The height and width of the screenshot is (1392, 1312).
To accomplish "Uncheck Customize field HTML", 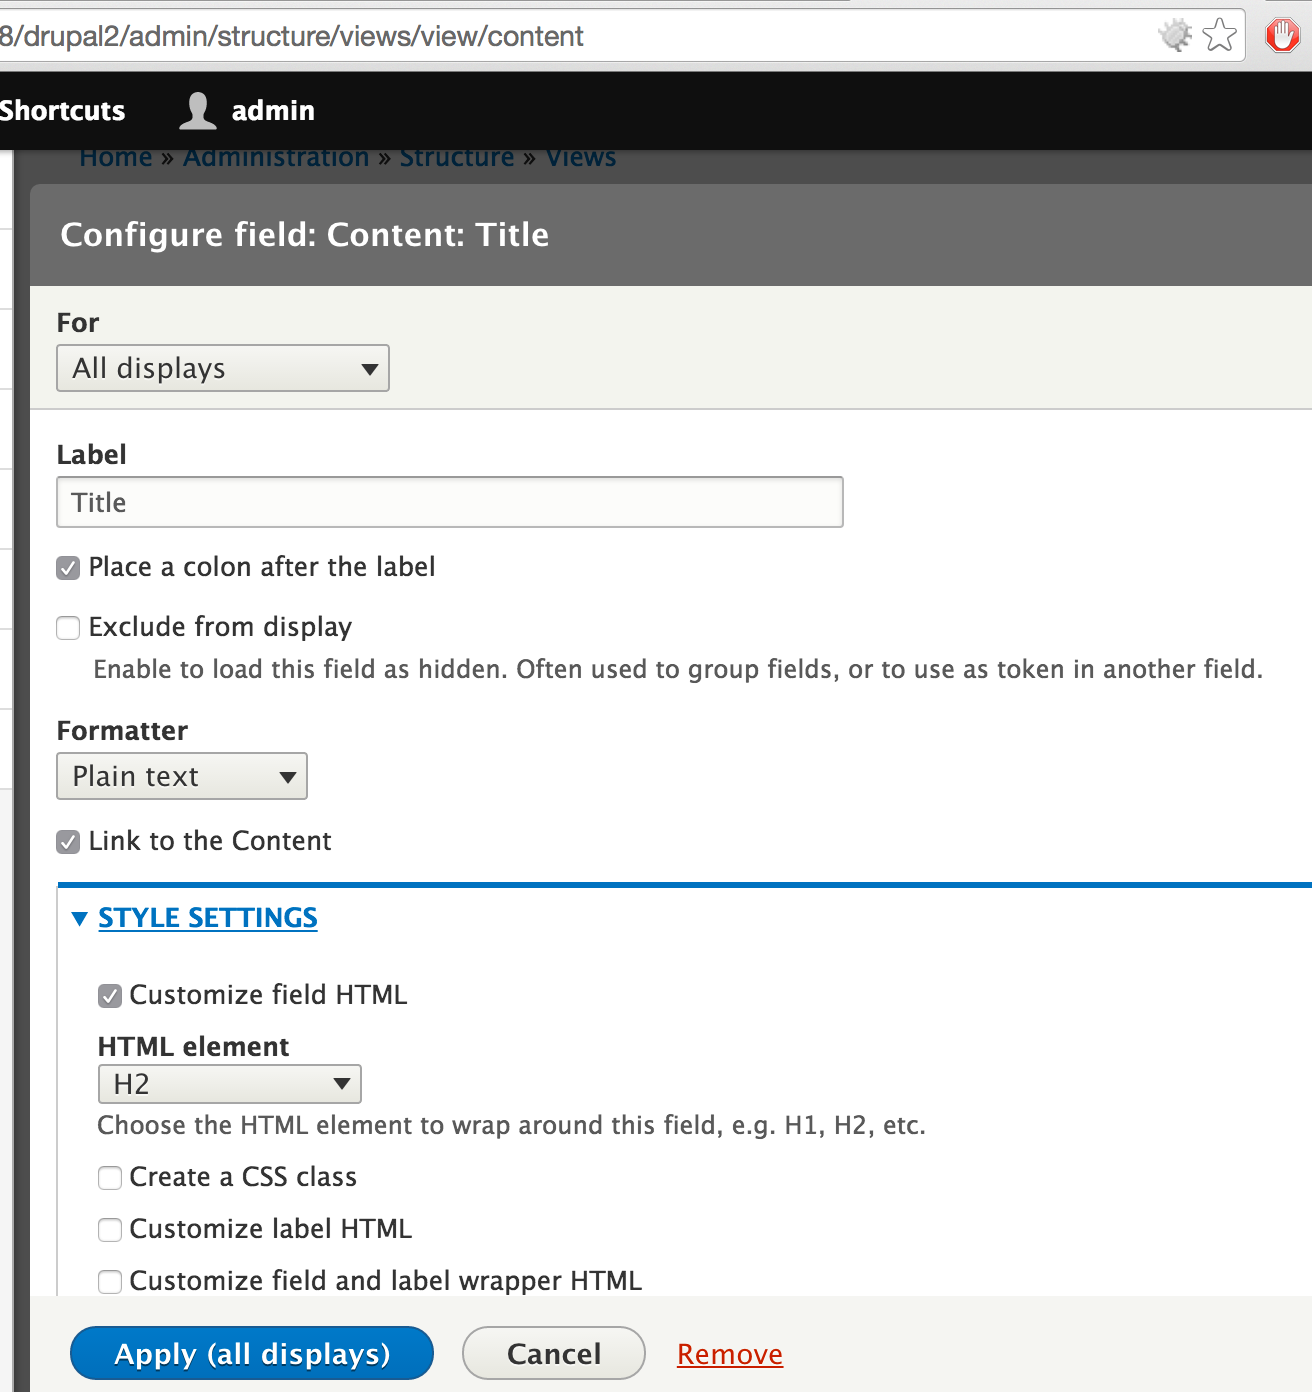I will pyautogui.click(x=110, y=996).
